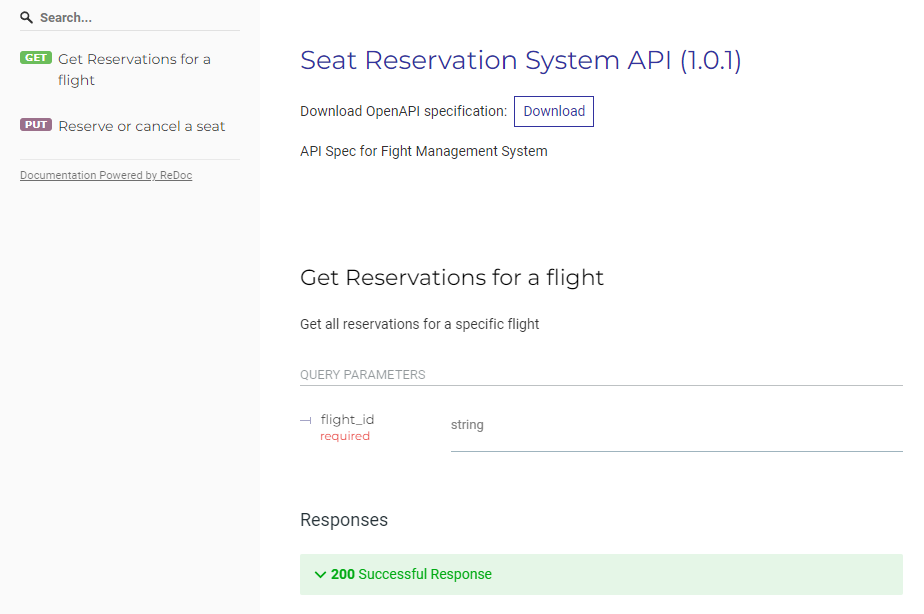The width and height of the screenshot is (924, 614).
Task: Click 'Get all reservations for a specific flight' text
Action: [x=420, y=324]
